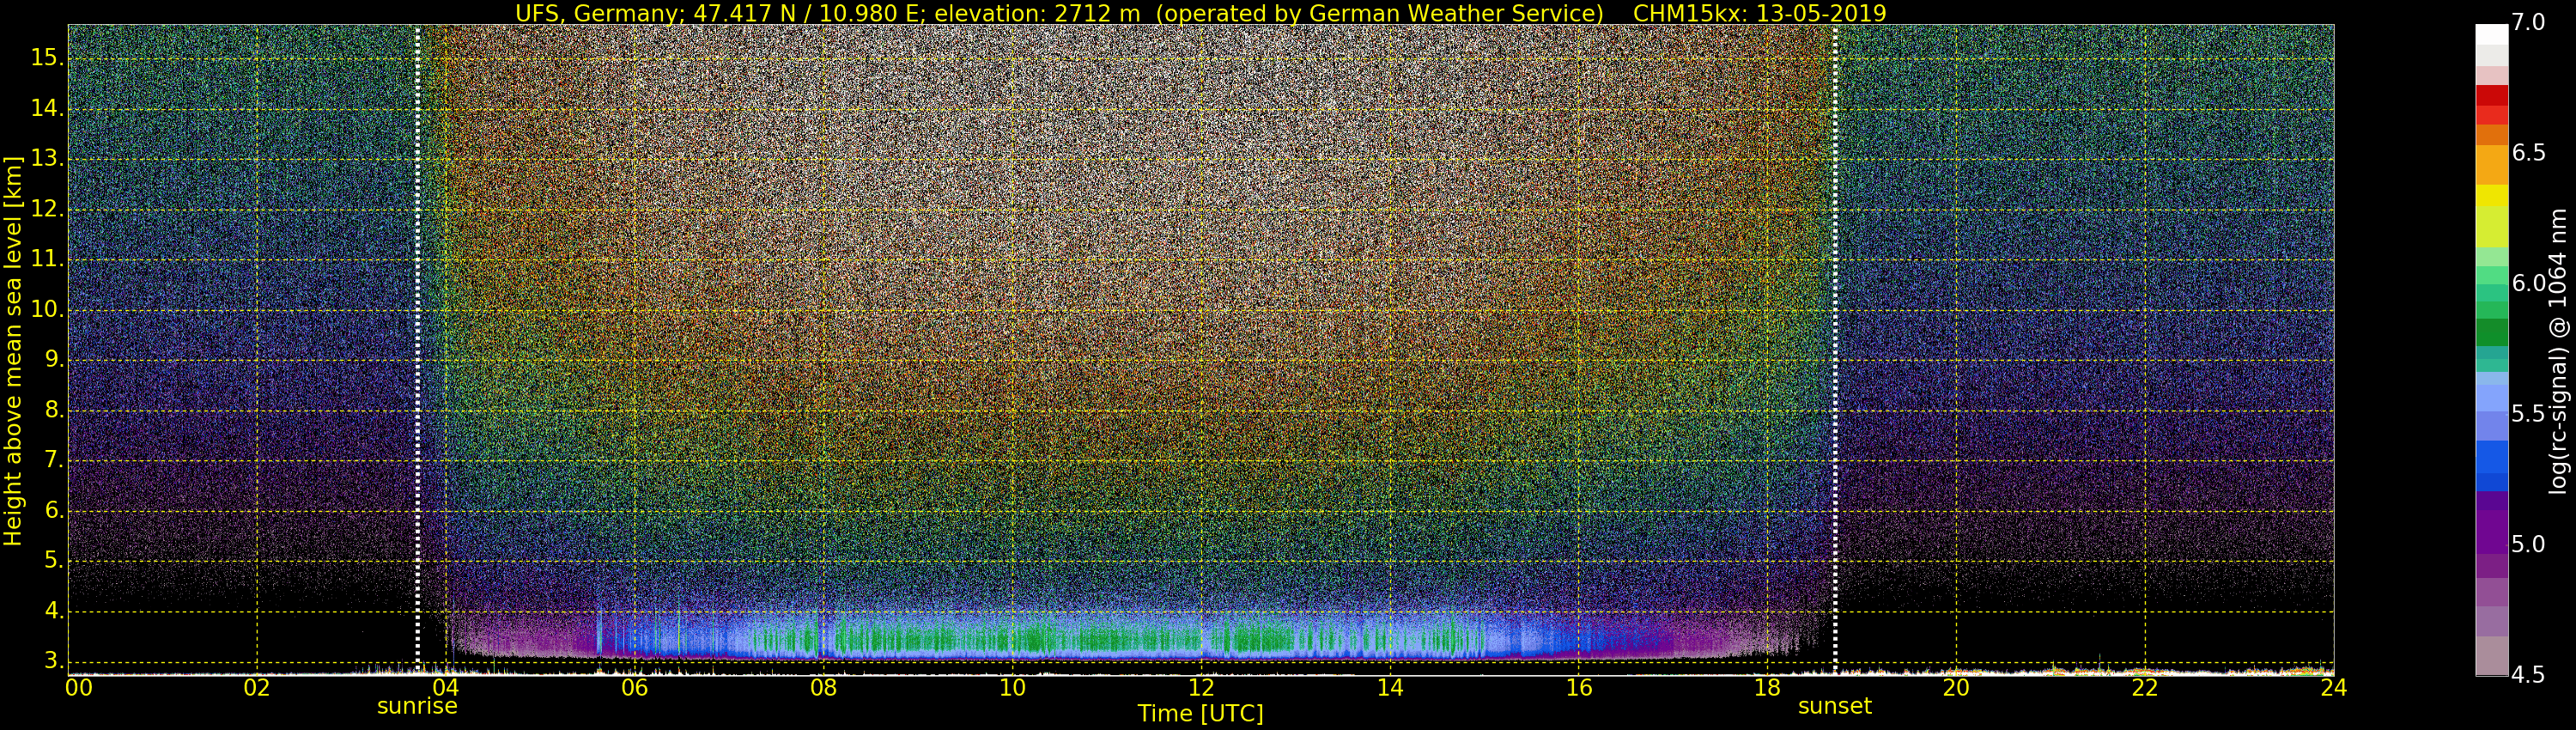Click colorbar value '5.0'
2576x730 pixels.
tap(2528, 545)
